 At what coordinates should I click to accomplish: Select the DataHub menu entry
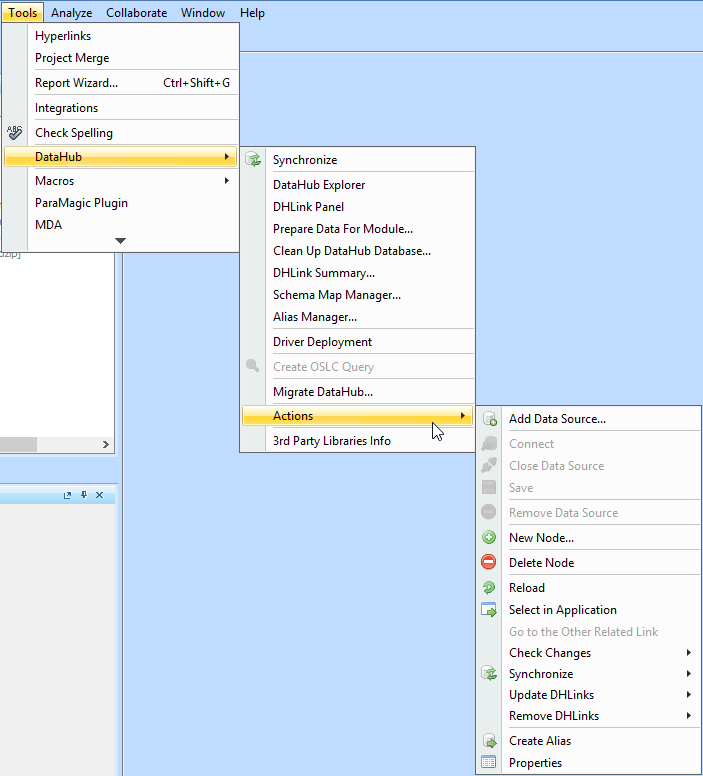(121, 157)
